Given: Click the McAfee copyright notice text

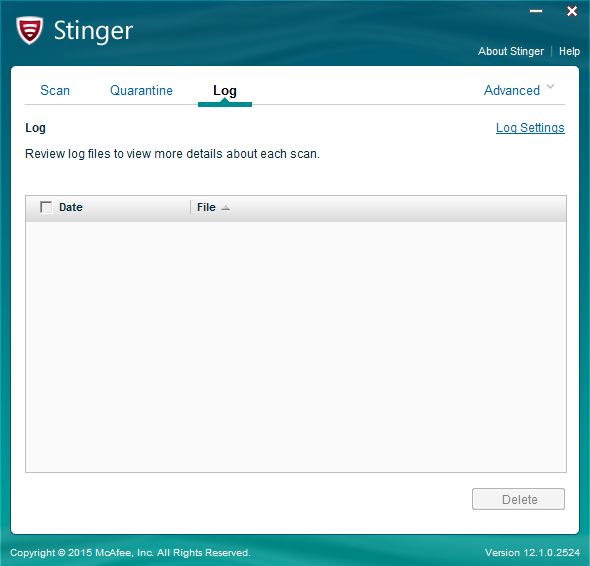Looking at the screenshot, I should [x=130, y=552].
